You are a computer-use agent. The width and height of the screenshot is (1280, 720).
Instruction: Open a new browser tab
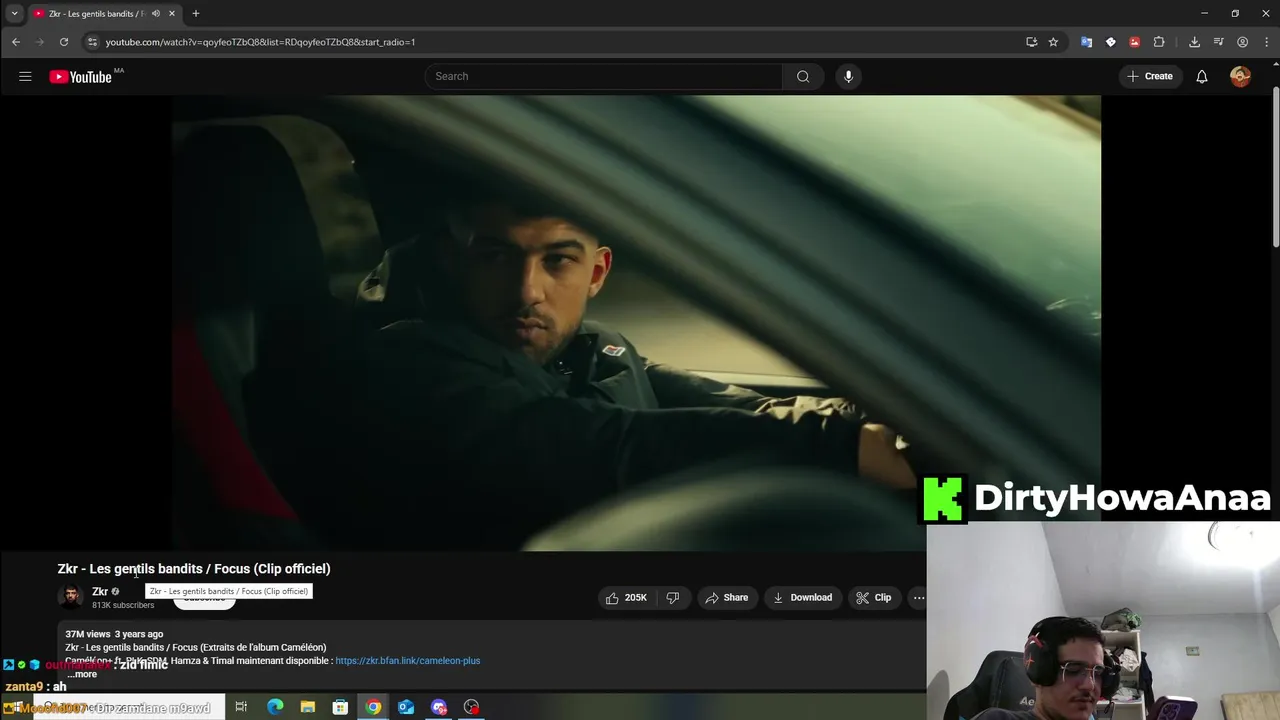tap(196, 14)
